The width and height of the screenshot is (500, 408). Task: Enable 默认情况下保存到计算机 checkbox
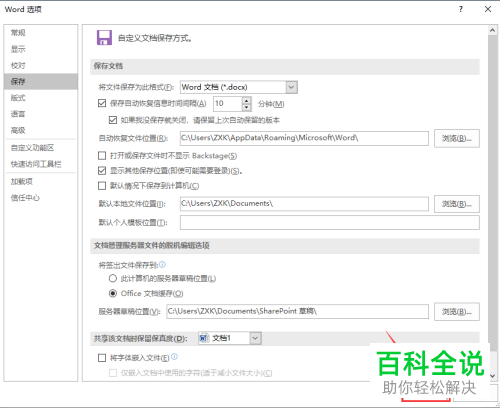click(102, 186)
